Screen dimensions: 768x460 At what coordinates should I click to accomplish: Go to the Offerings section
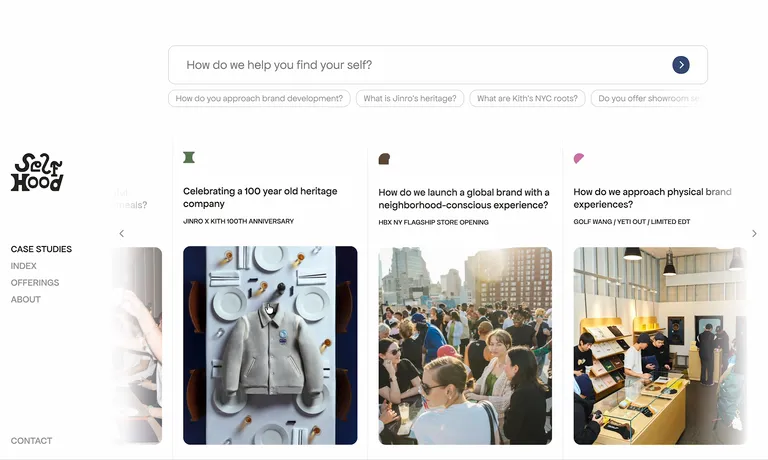[x=35, y=283]
